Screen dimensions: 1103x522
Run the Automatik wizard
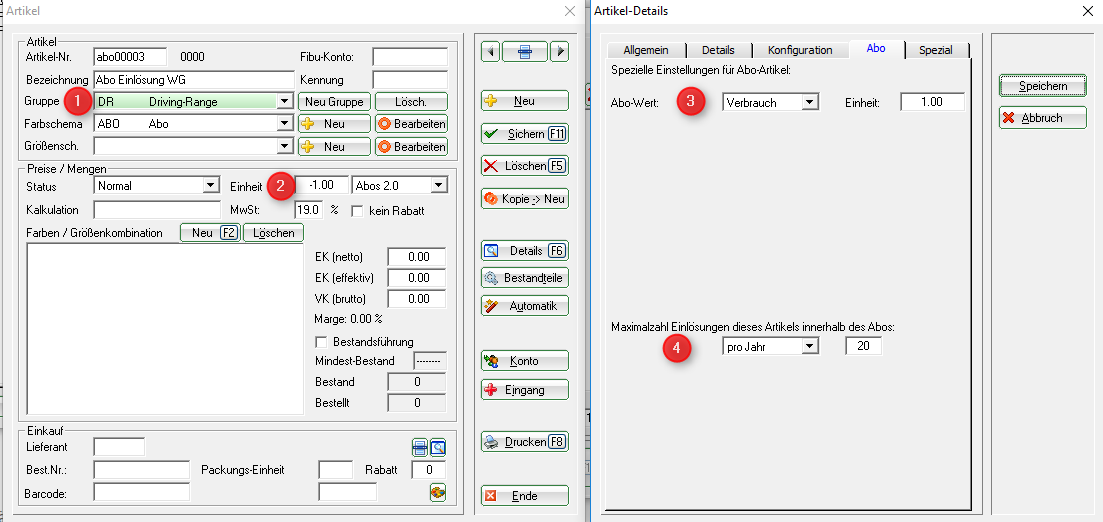click(525, 306)
